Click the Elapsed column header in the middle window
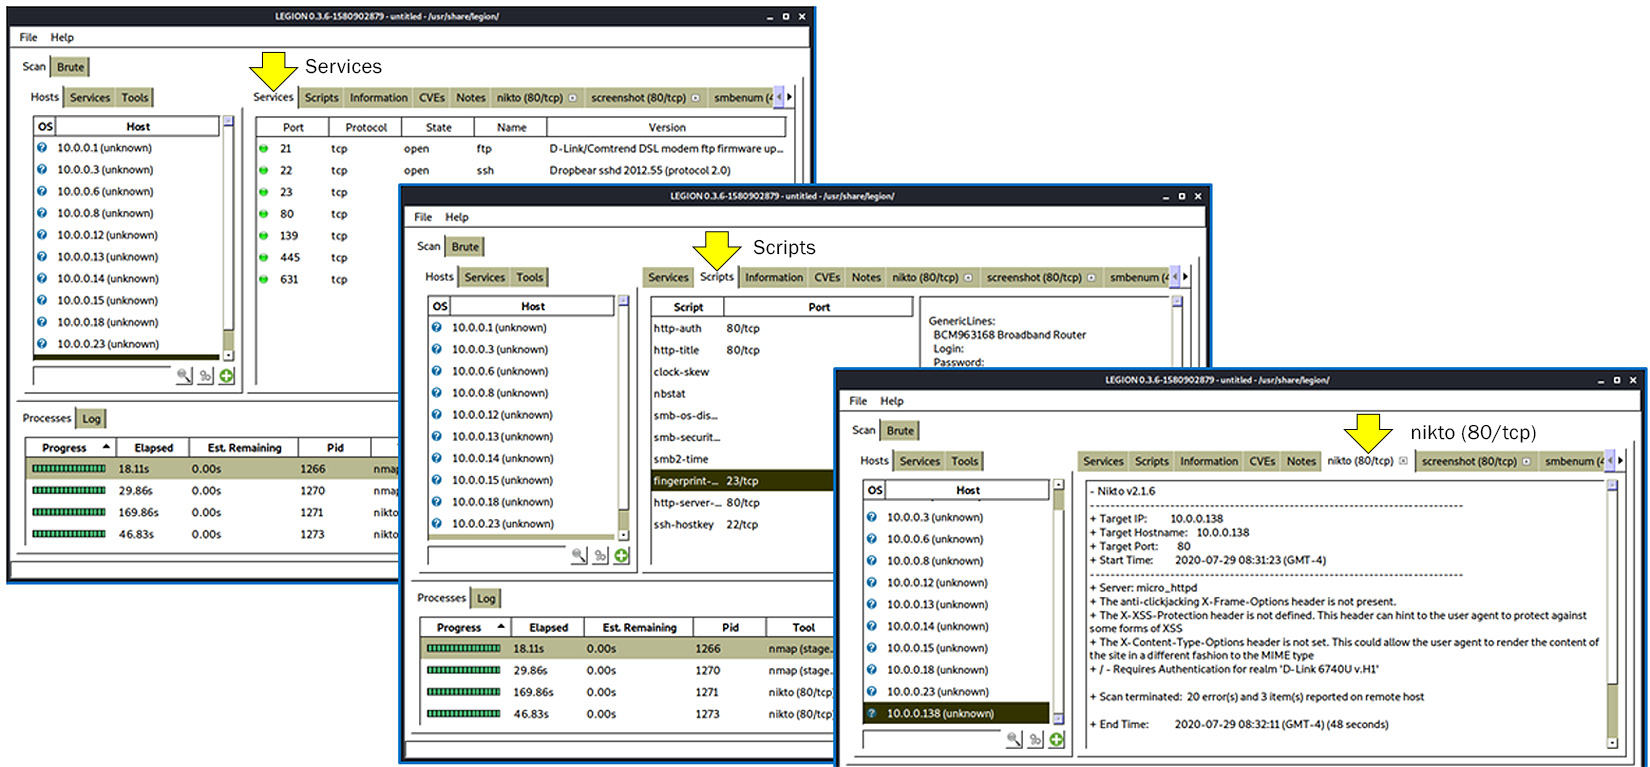Image resolution: width=1650 pixels, height=767 pixels. tap(549, 627)
